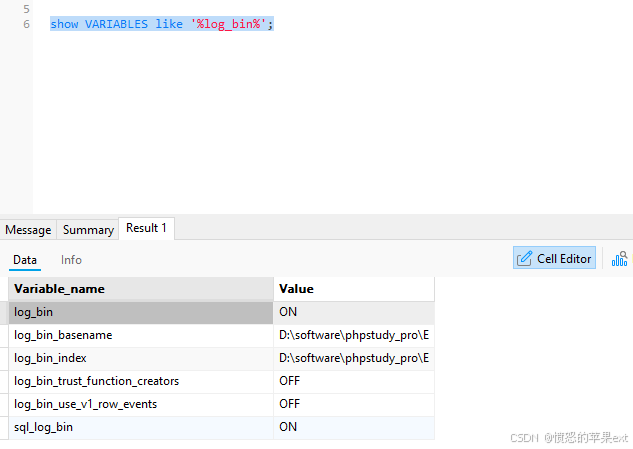Screen dimensions: 633x449
Task: Select the log_bin cell
Action: pos(141,313)
